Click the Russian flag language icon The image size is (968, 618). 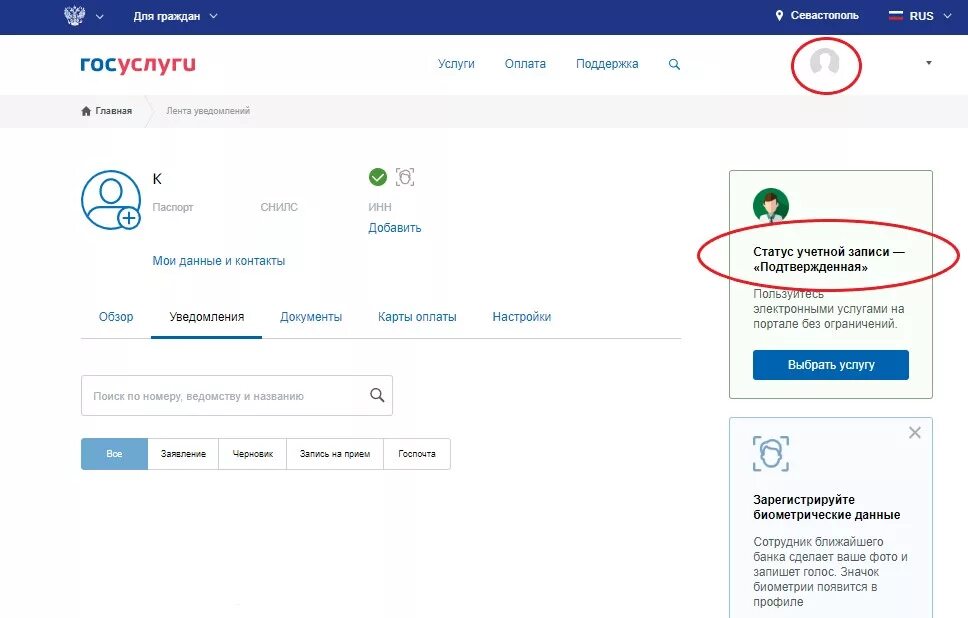(x=895, y=16)
